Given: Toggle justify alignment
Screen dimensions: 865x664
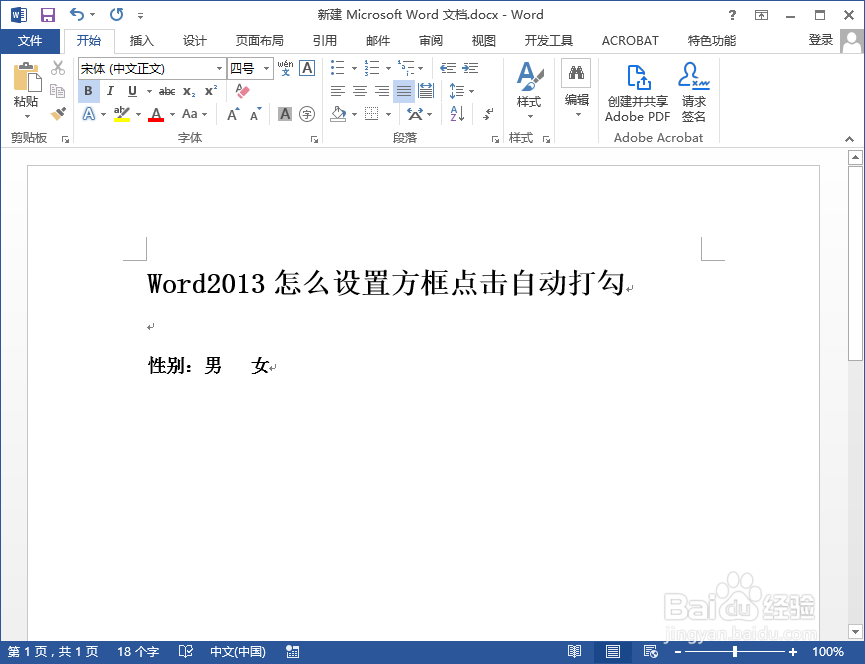Looking at the screenshot, I should [x=404, y=91].
